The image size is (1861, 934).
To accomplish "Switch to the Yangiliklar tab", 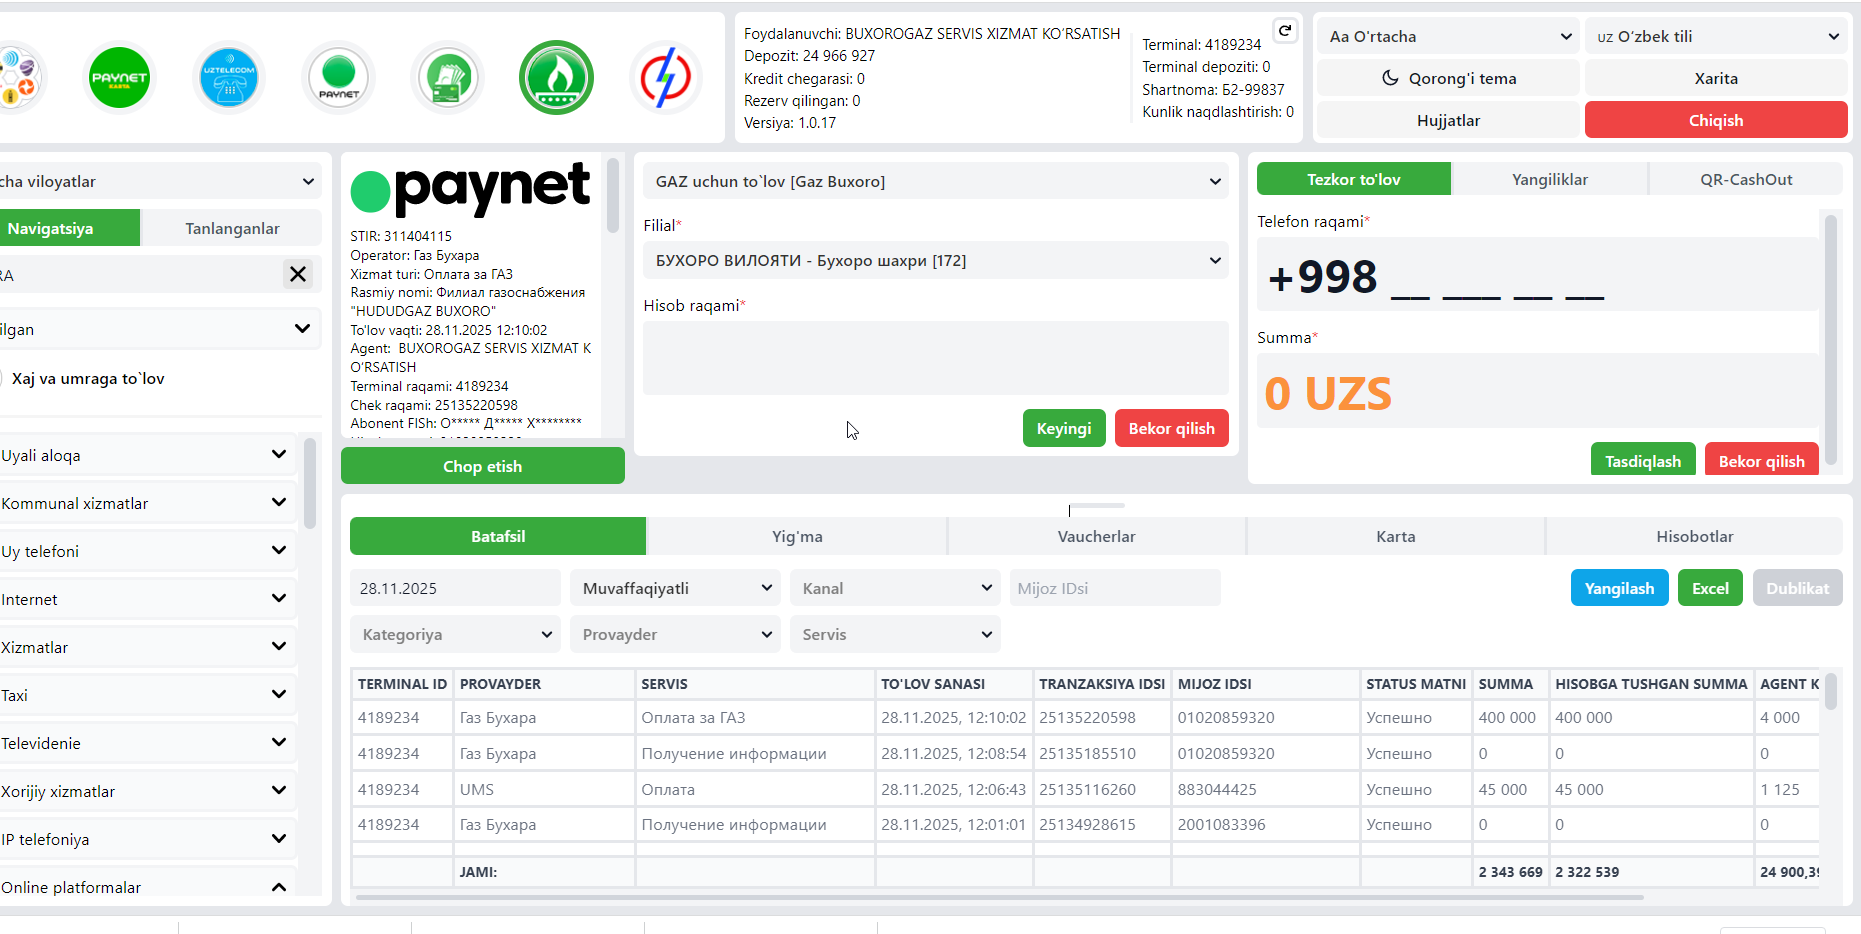I will tap(1549, 179).
